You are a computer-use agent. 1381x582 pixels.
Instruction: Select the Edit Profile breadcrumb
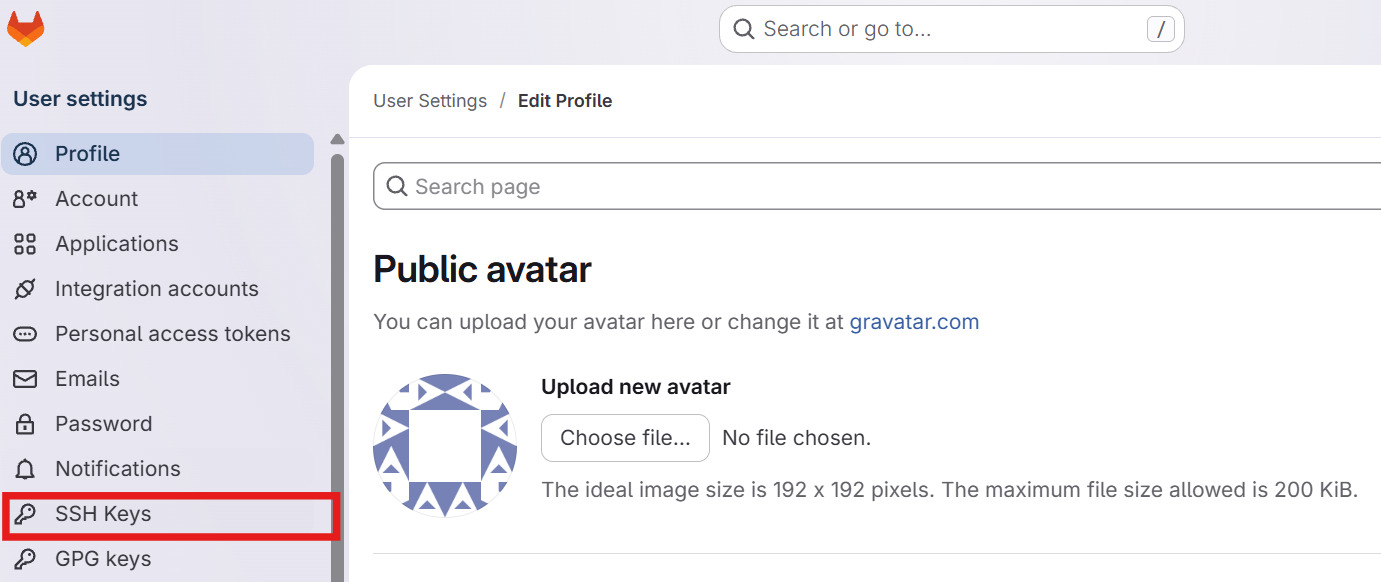click(x=565, y=100)
